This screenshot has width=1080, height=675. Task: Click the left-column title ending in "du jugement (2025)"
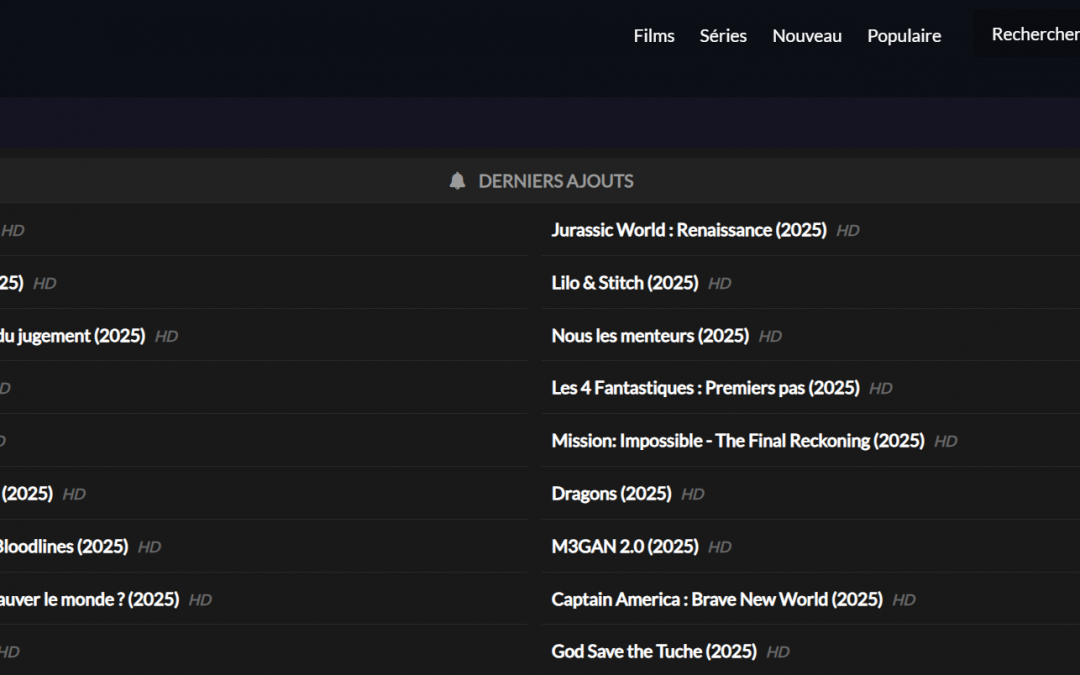(72, 336)
